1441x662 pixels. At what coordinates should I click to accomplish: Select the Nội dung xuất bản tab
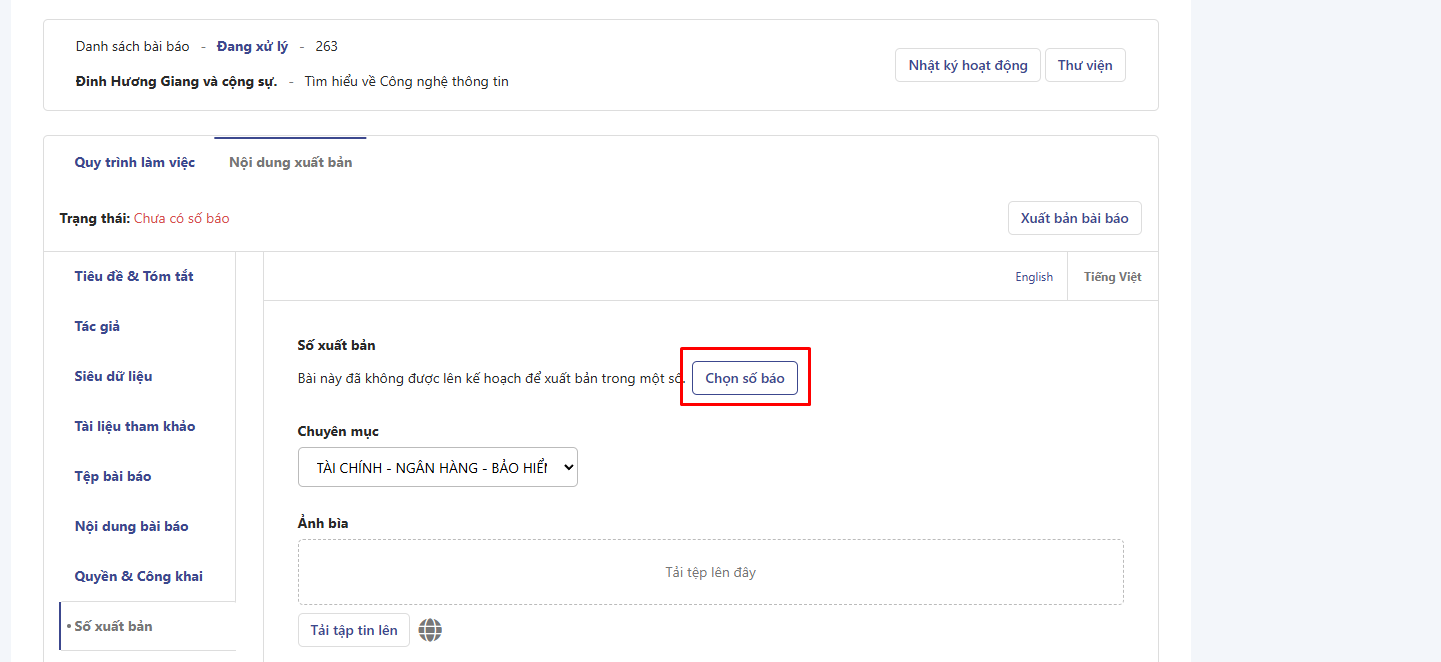click(290, 162)
